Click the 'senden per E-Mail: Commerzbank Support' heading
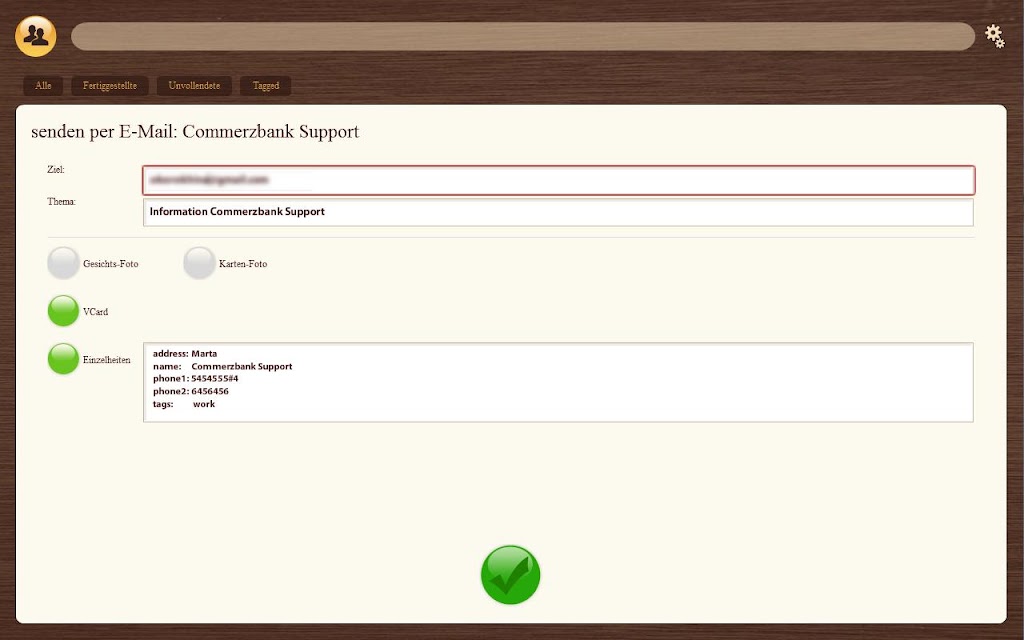Screen dimensions: 1024x640 pyautogui.click(x=195, y=132)
